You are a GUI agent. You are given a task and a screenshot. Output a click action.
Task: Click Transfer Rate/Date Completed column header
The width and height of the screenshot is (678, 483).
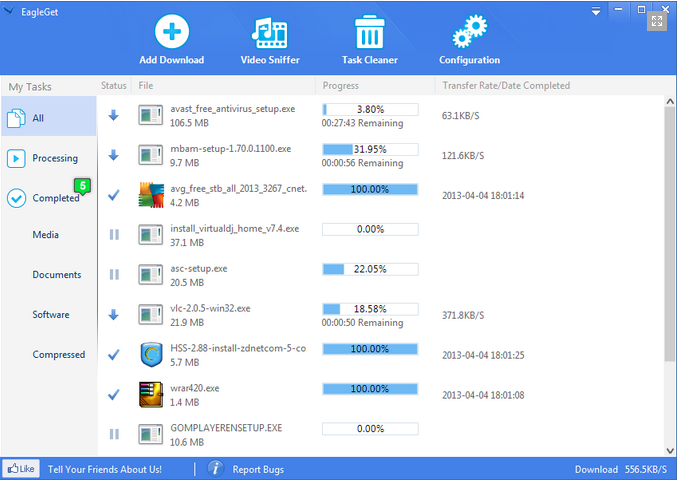[x=506, y=86]
